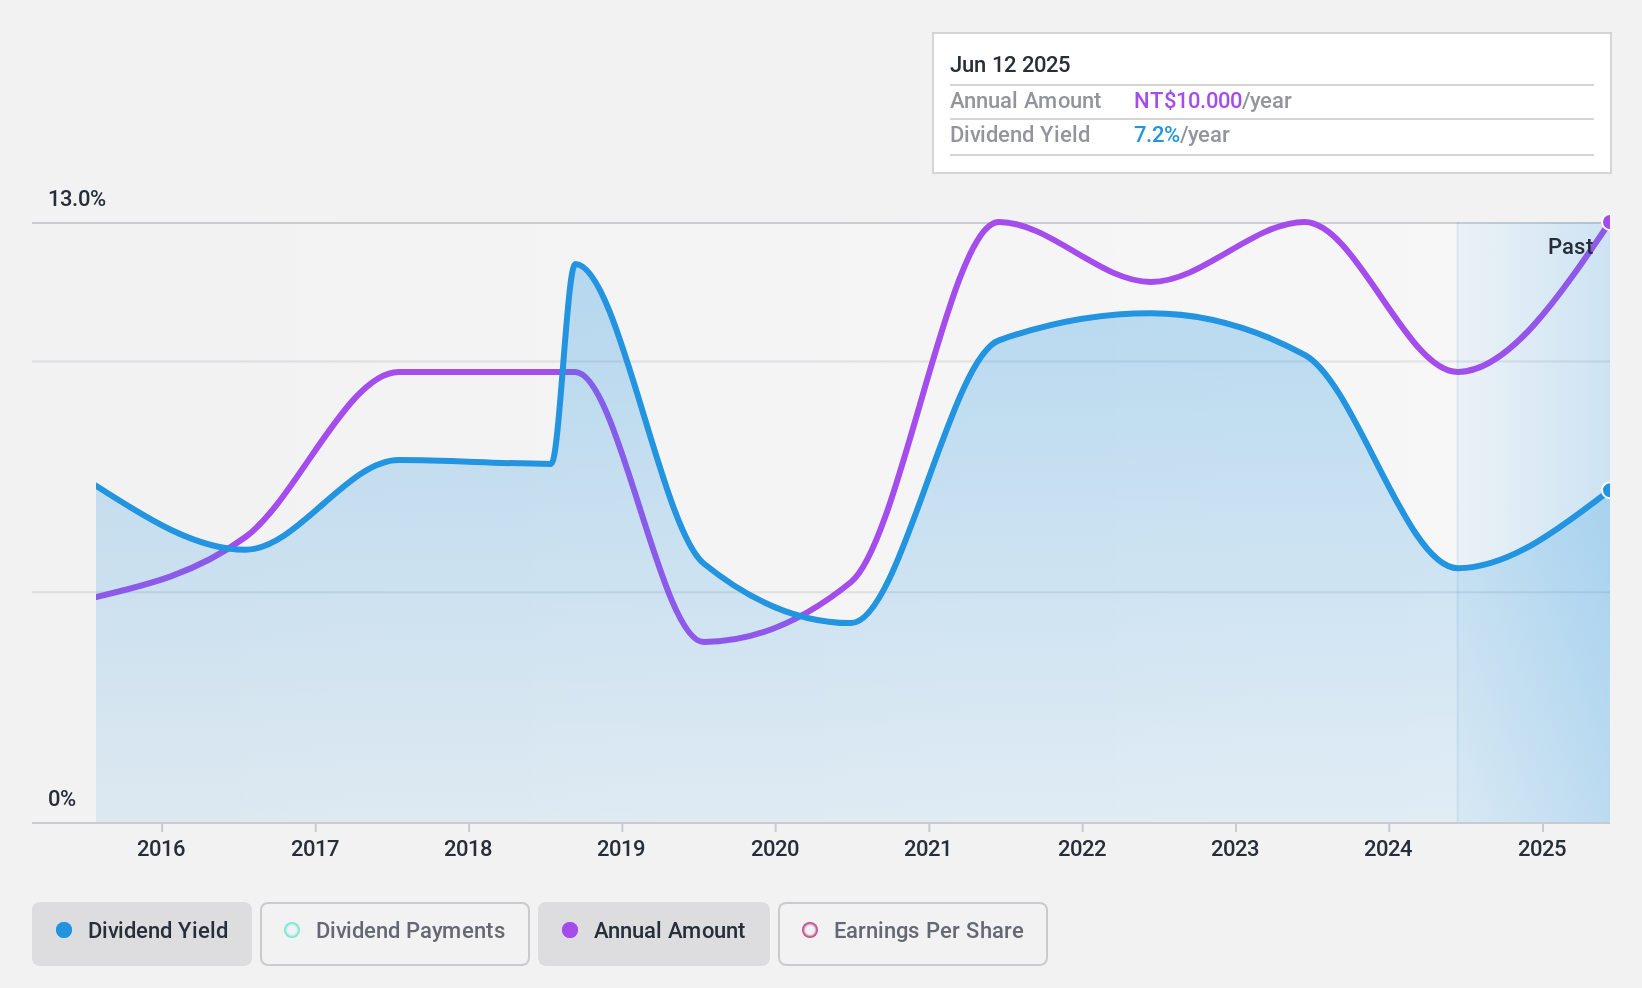Click the Past region label
The width and height of the screenshot is (1642, 988).
tap(1570, 246)
